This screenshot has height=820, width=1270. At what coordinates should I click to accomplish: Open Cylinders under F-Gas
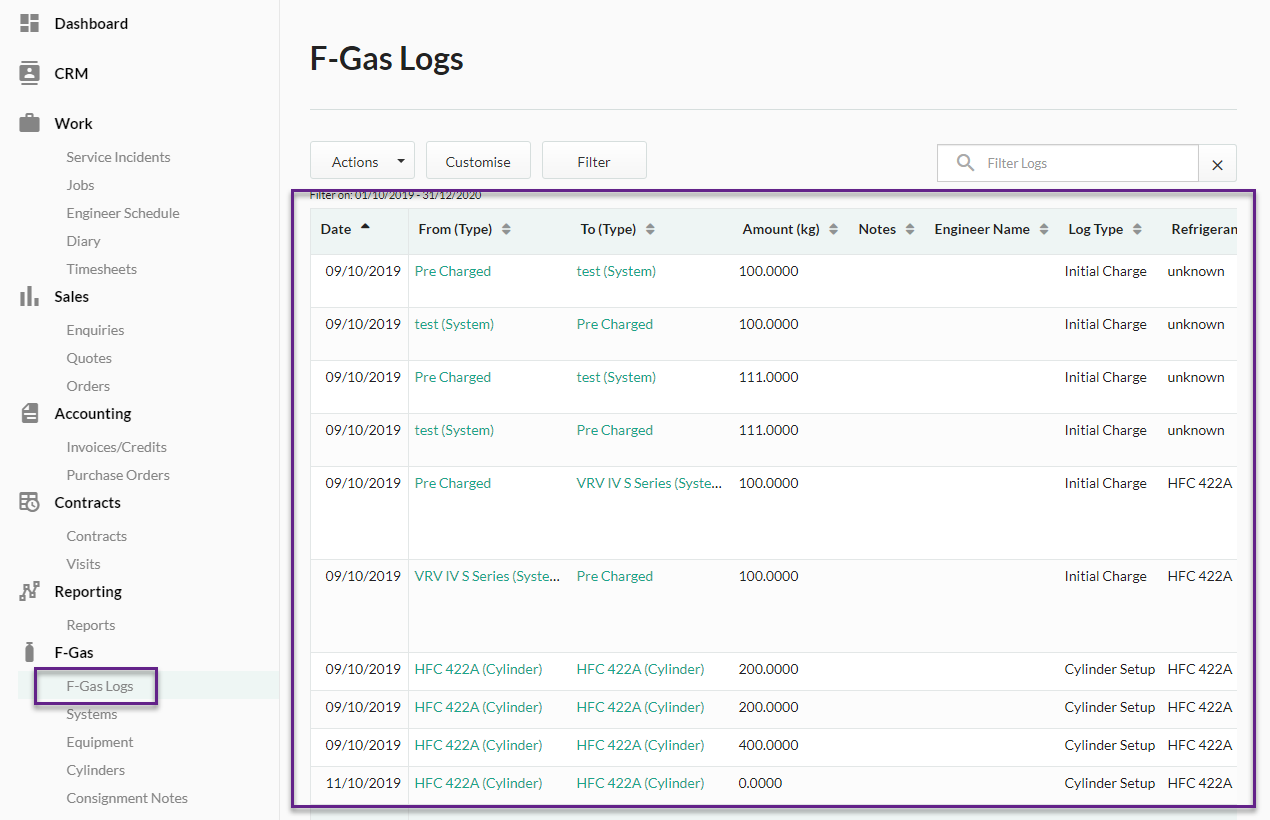(96, 770)
